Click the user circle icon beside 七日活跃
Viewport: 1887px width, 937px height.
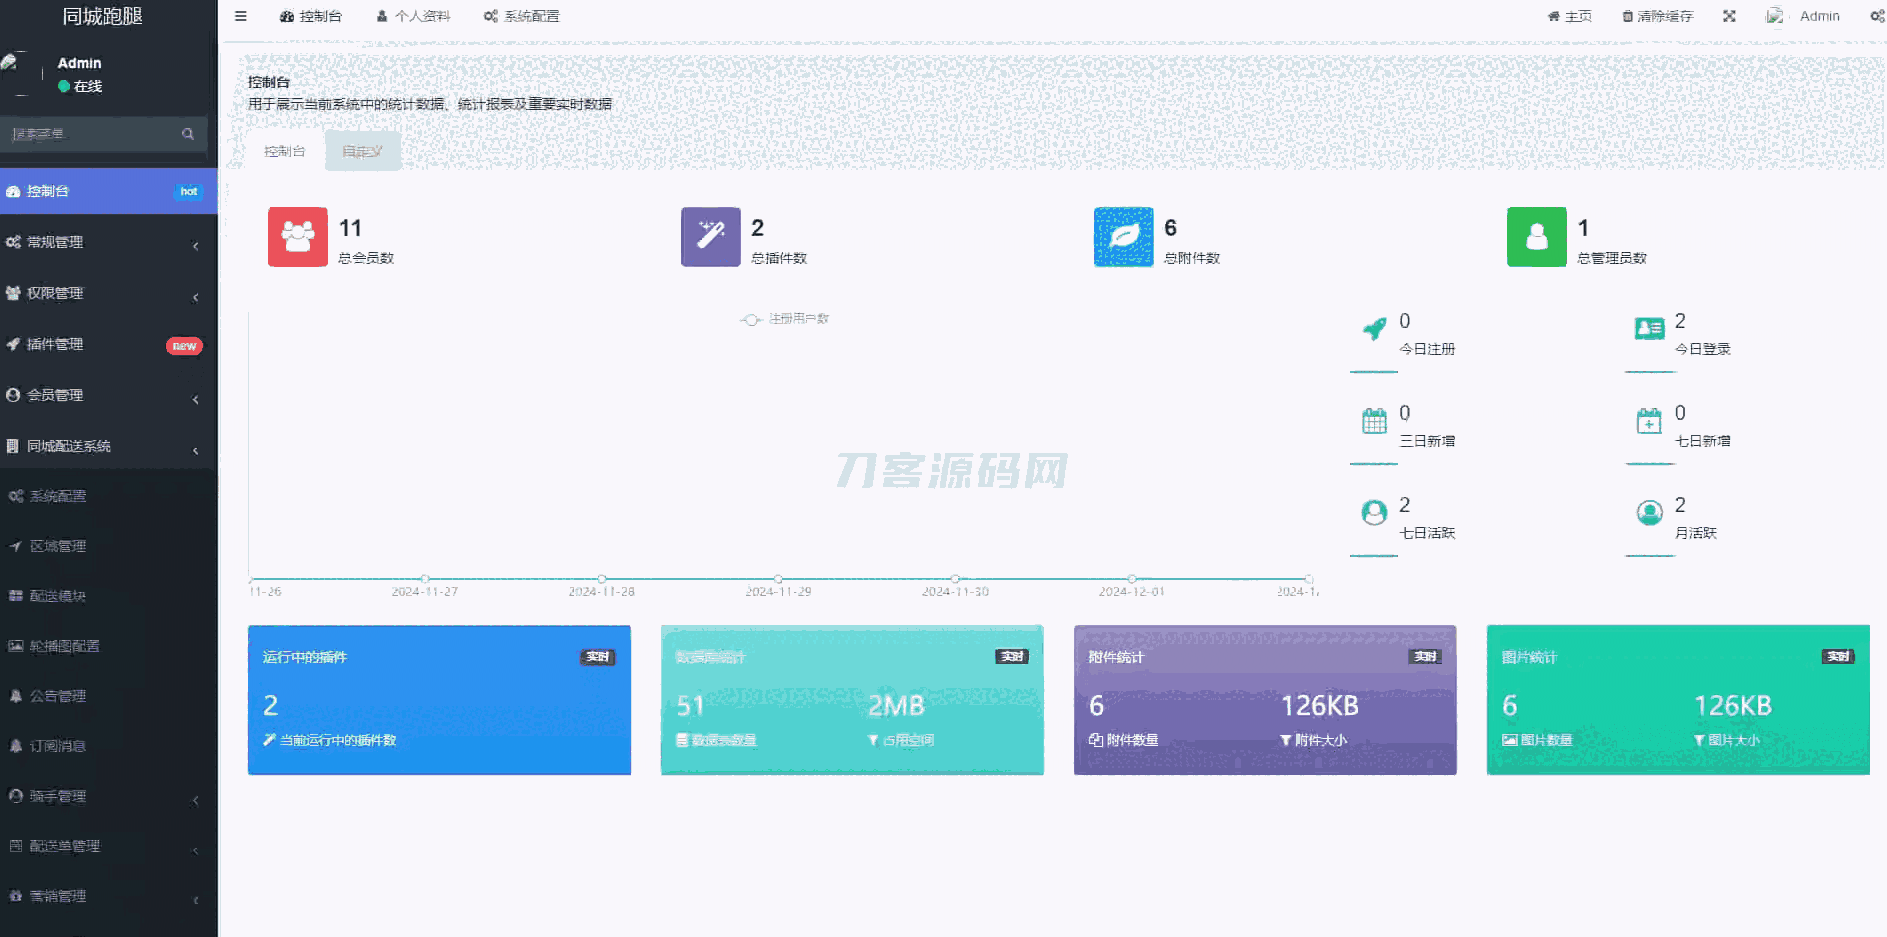[x=1375, y=513]
